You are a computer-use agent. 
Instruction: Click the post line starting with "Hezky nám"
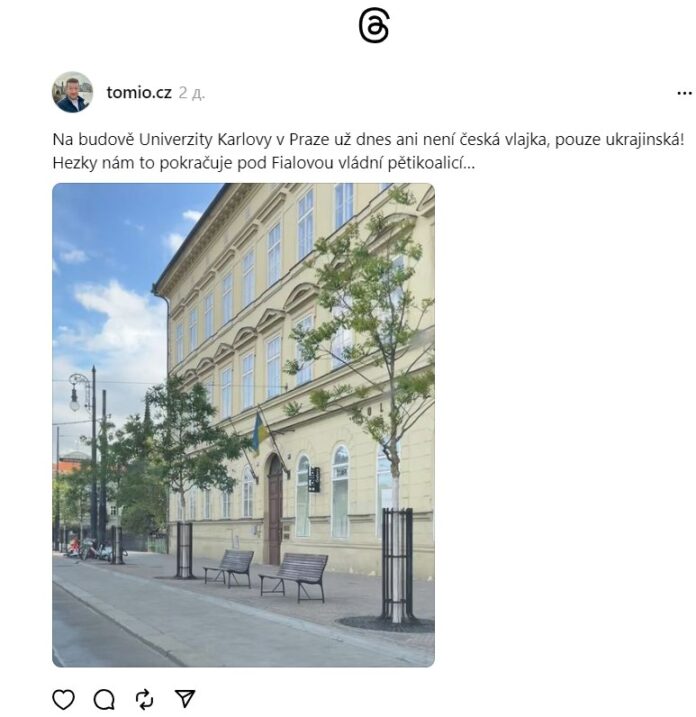264,163
